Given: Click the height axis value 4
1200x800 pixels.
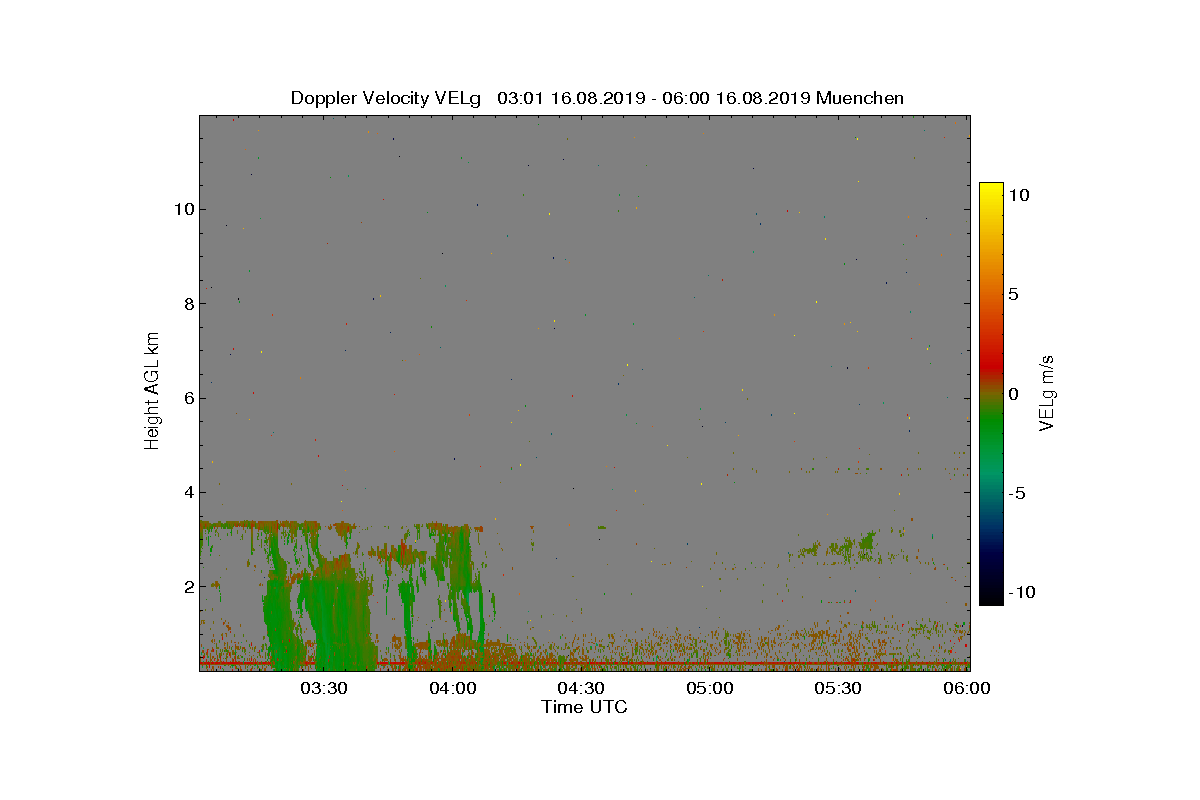Looking at the screenshot, I should (187, 492).
